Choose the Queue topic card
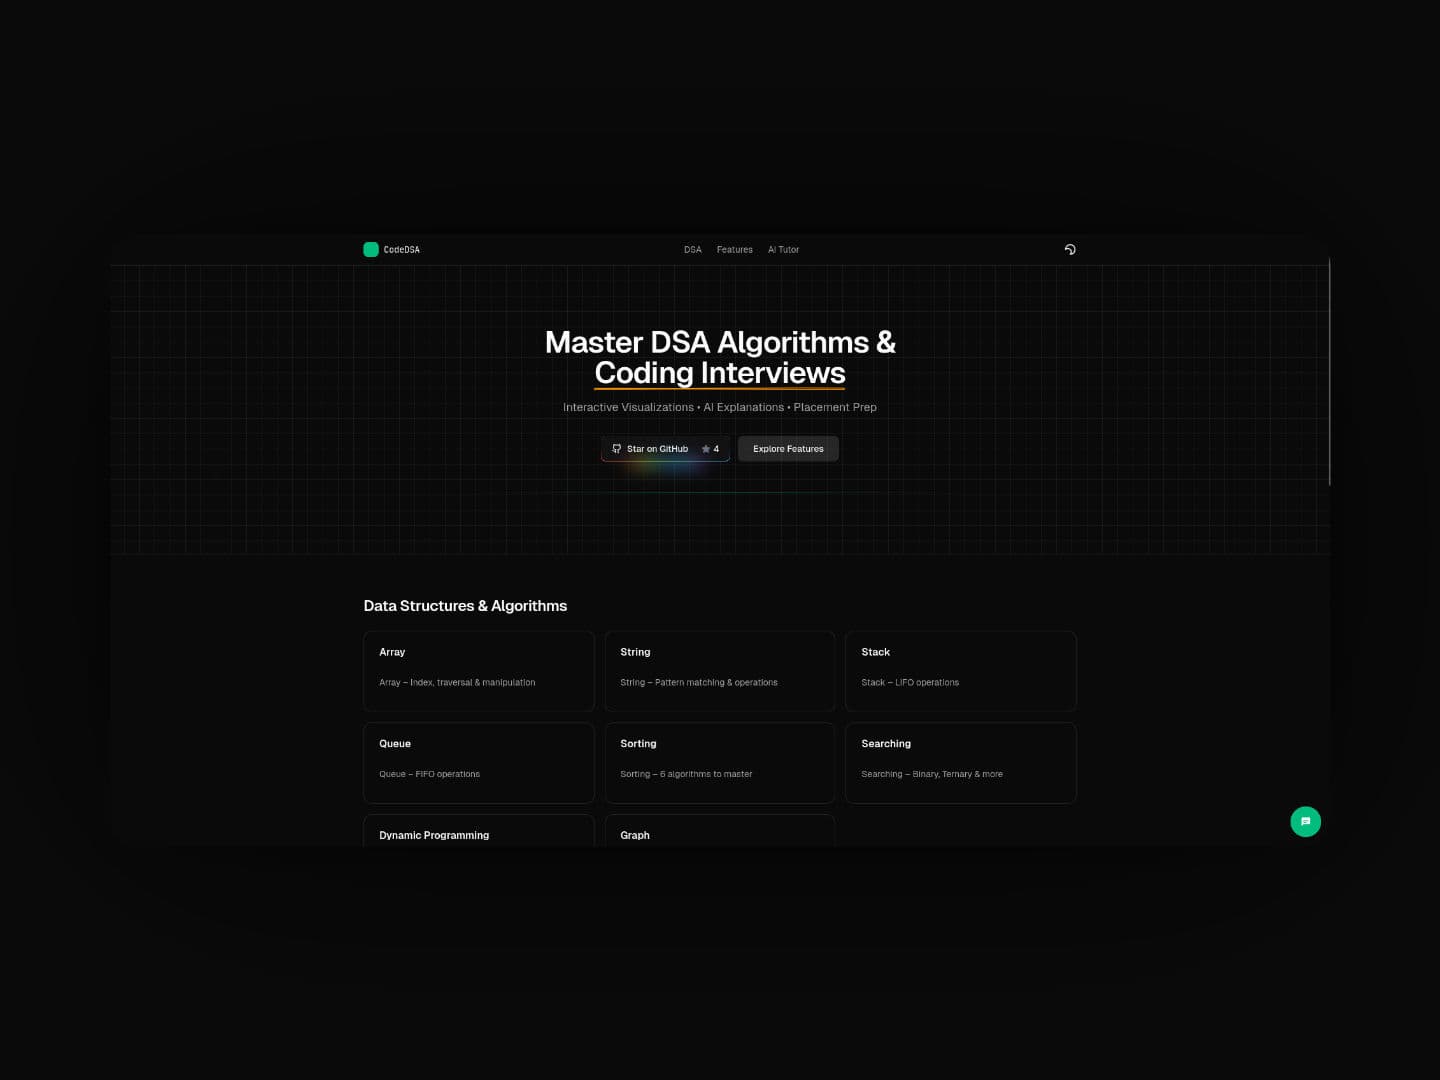 (478, 762)
